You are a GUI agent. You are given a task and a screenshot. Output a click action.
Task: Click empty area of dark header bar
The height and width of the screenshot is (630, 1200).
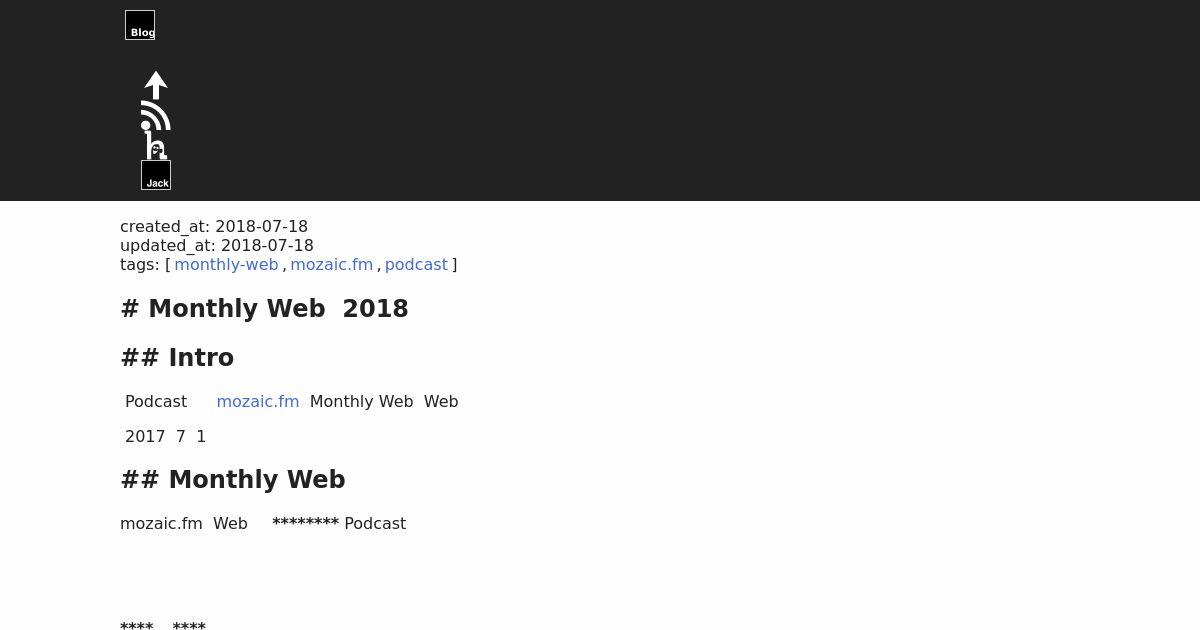point(700,100)
